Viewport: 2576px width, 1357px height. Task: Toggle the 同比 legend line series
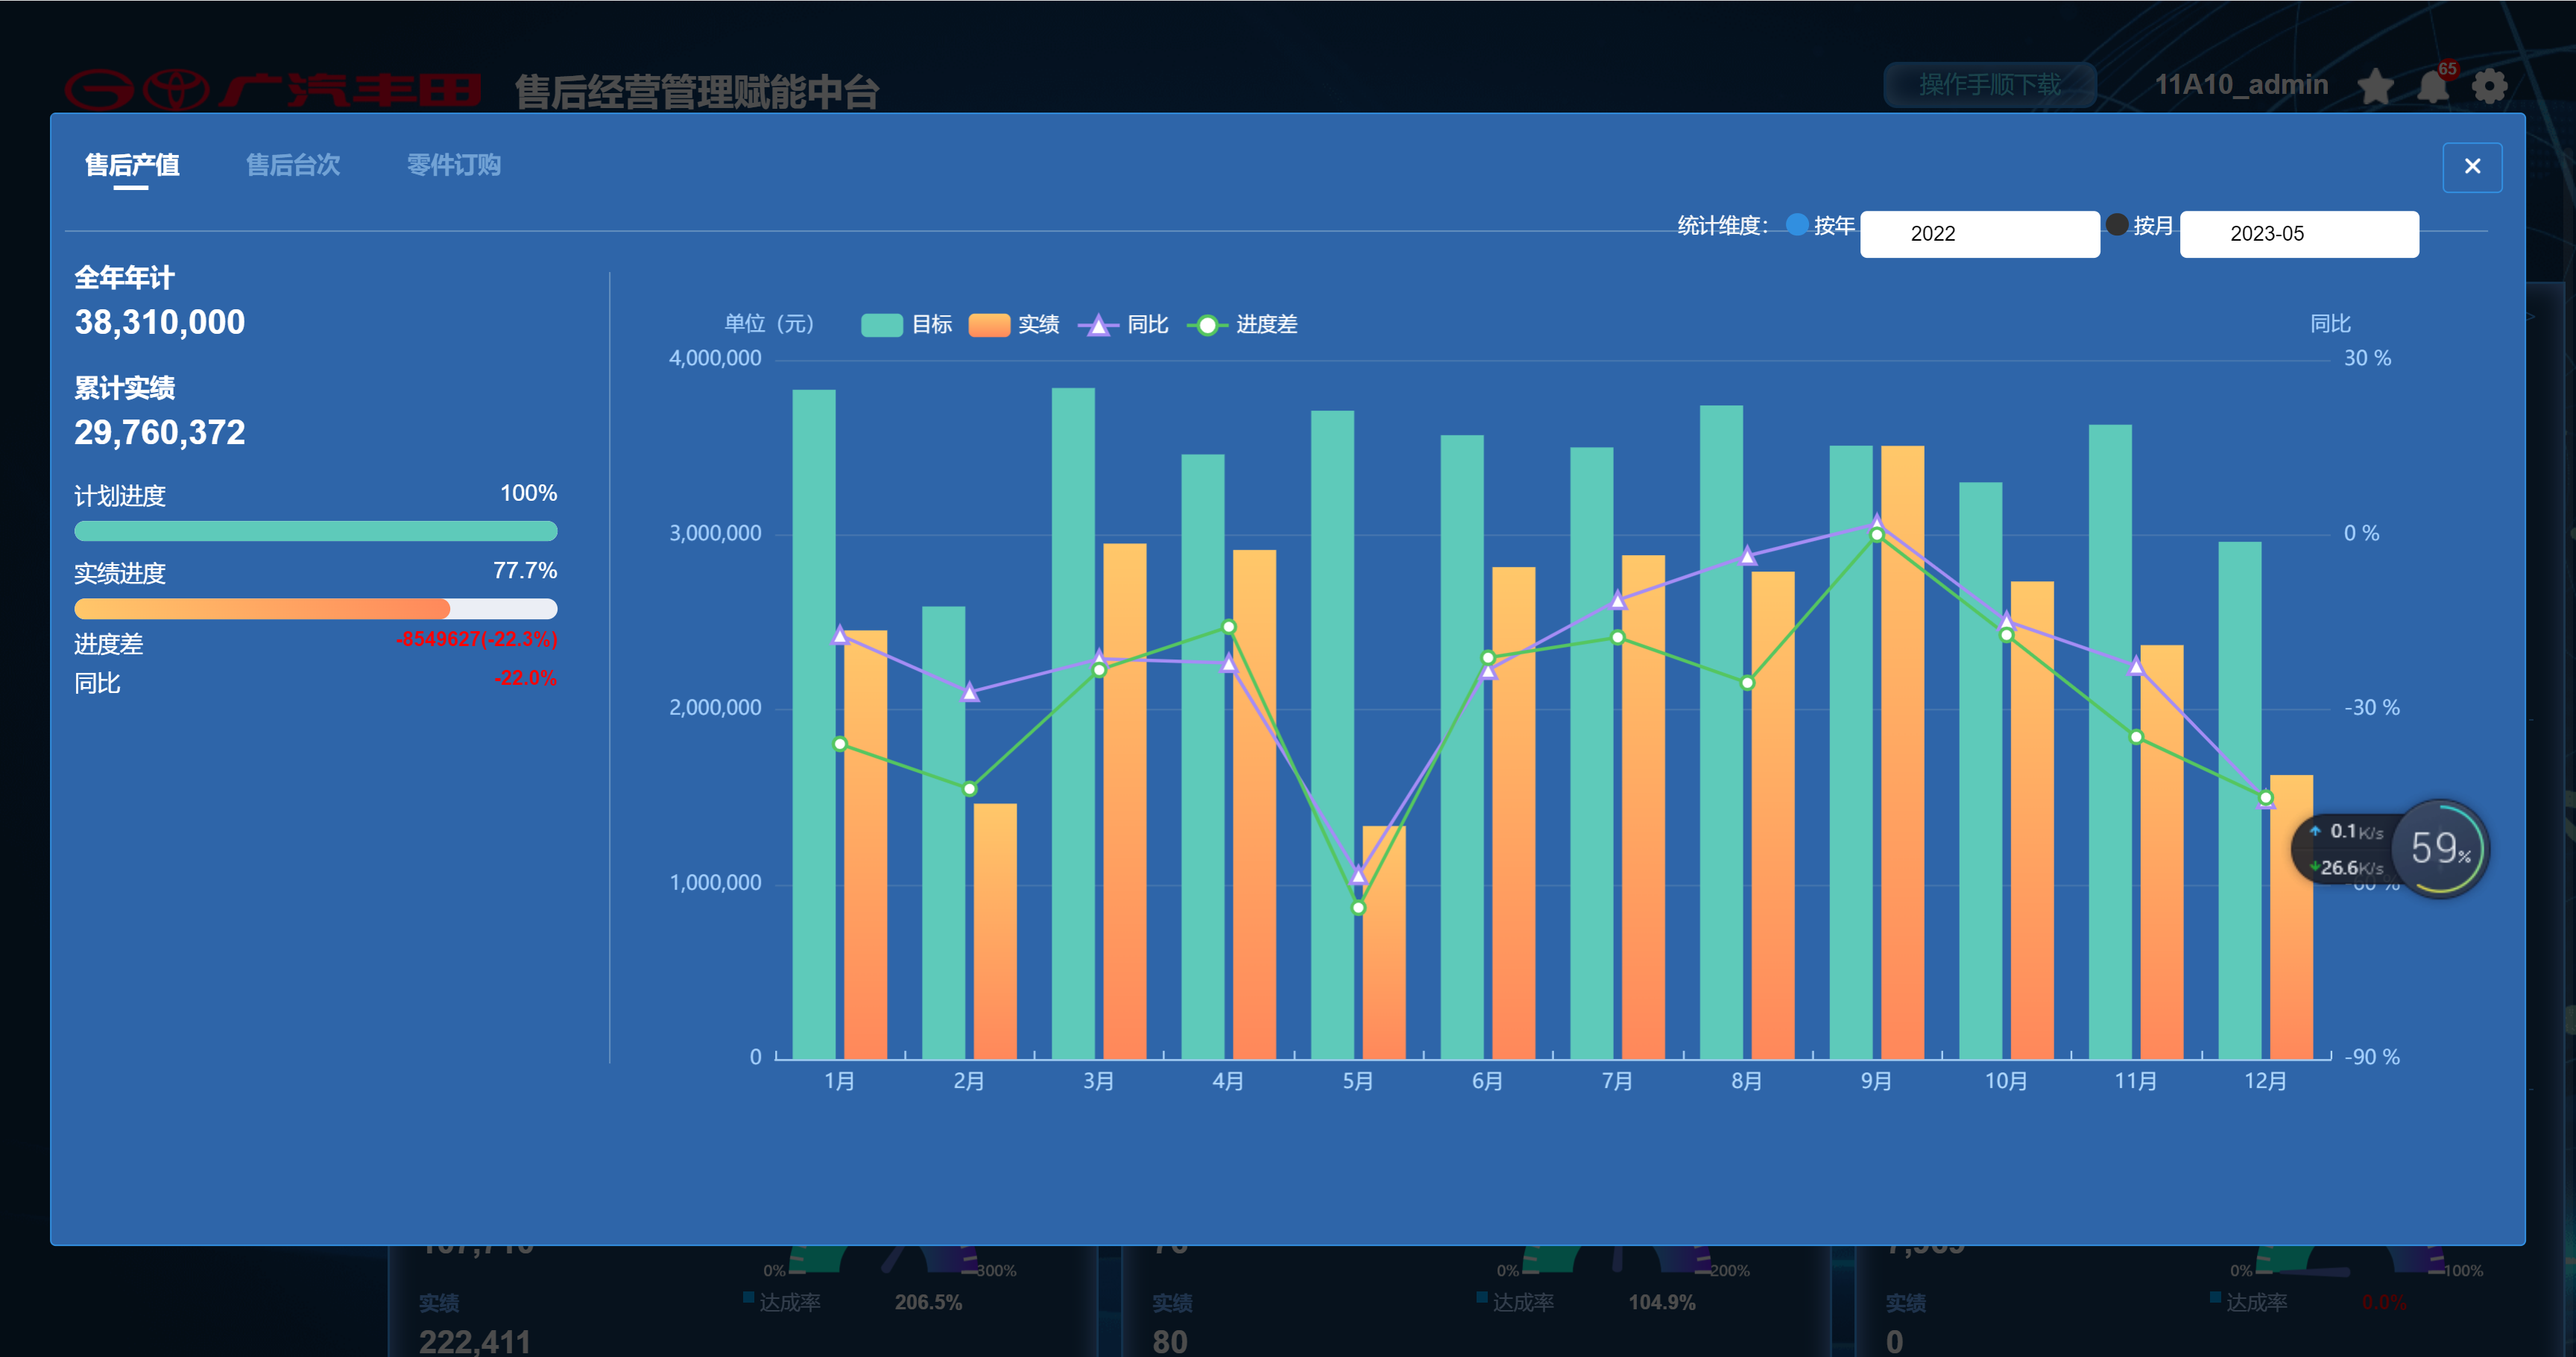(1123, 325)
